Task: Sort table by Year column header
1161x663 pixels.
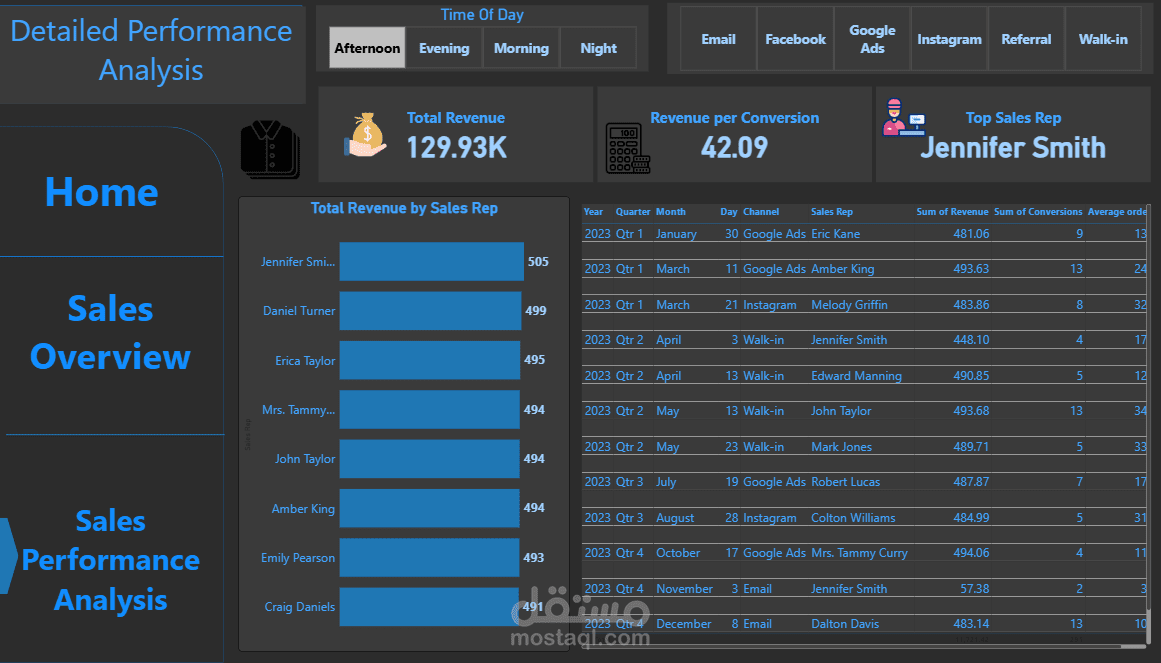Action: coord(593,212)
